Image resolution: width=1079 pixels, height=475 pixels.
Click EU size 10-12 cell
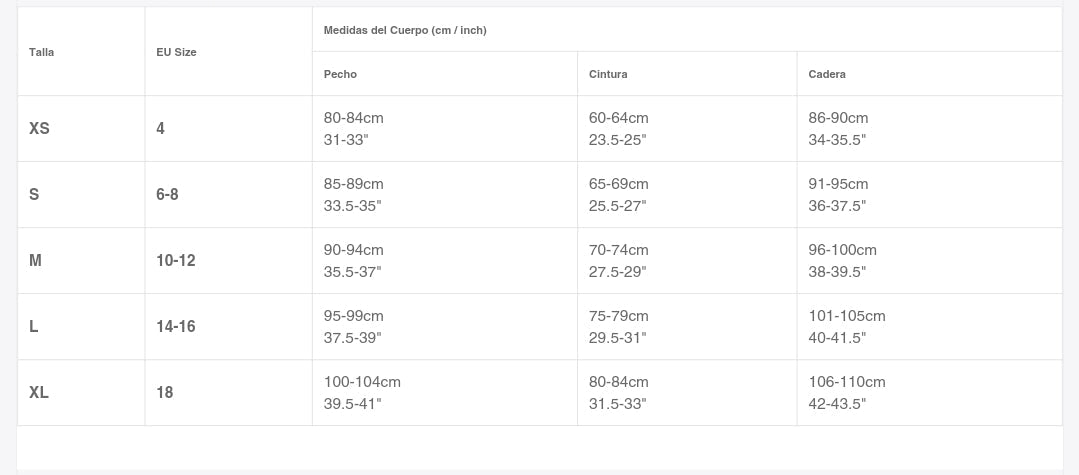pos(176,260)
